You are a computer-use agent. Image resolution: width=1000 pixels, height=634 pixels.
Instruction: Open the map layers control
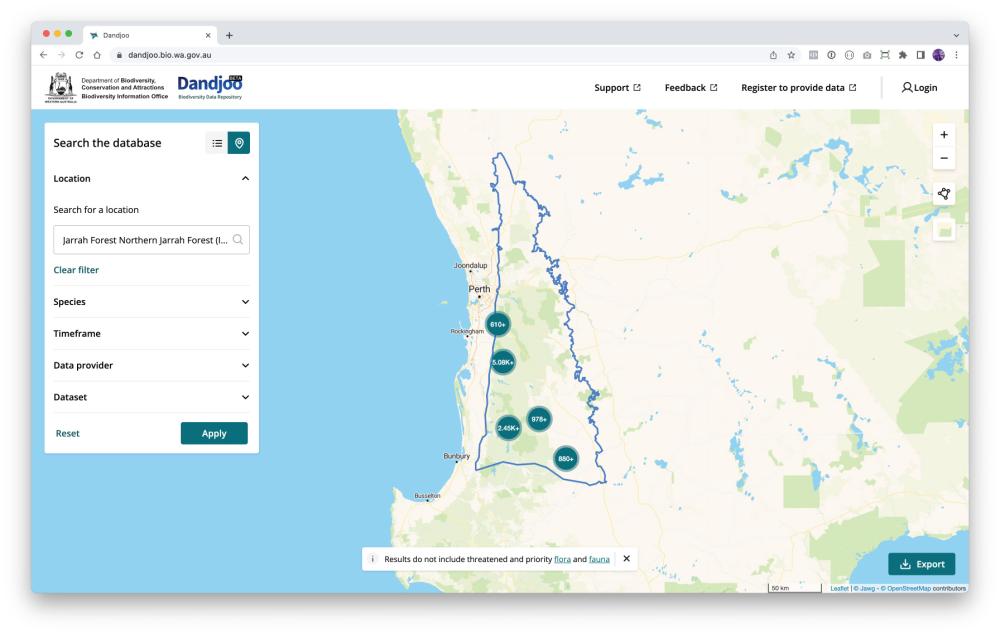944,230
